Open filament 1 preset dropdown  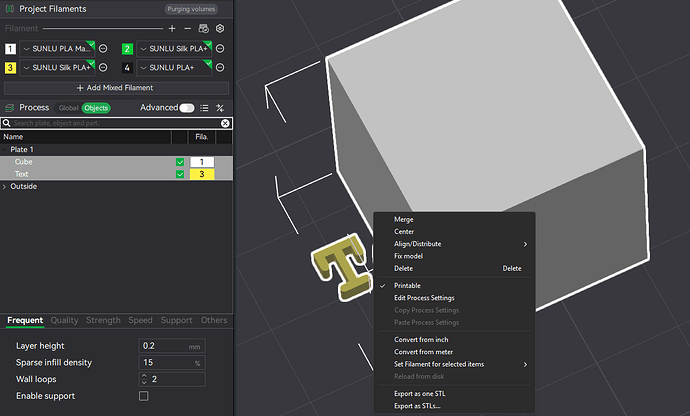tap(57, 48)
